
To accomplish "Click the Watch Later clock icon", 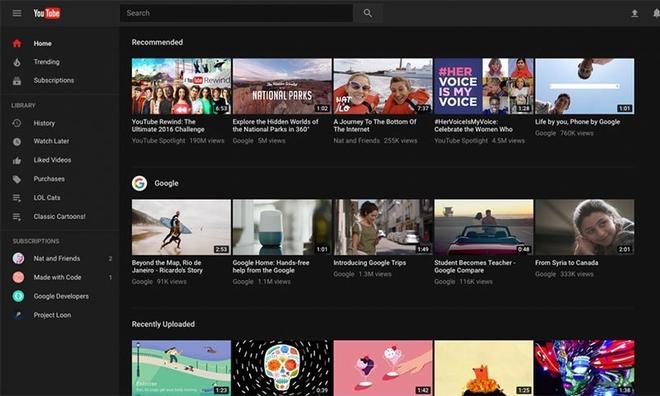I will 17,142.
